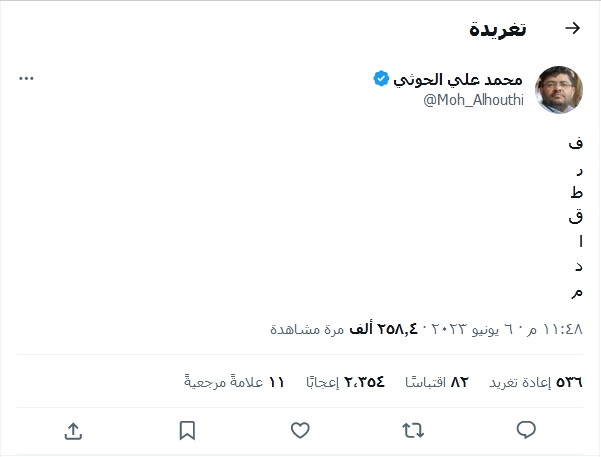Viewport: 601px width, 457px height.
Task: Like the tweet with the heart icon
Action: click(300, 430)
